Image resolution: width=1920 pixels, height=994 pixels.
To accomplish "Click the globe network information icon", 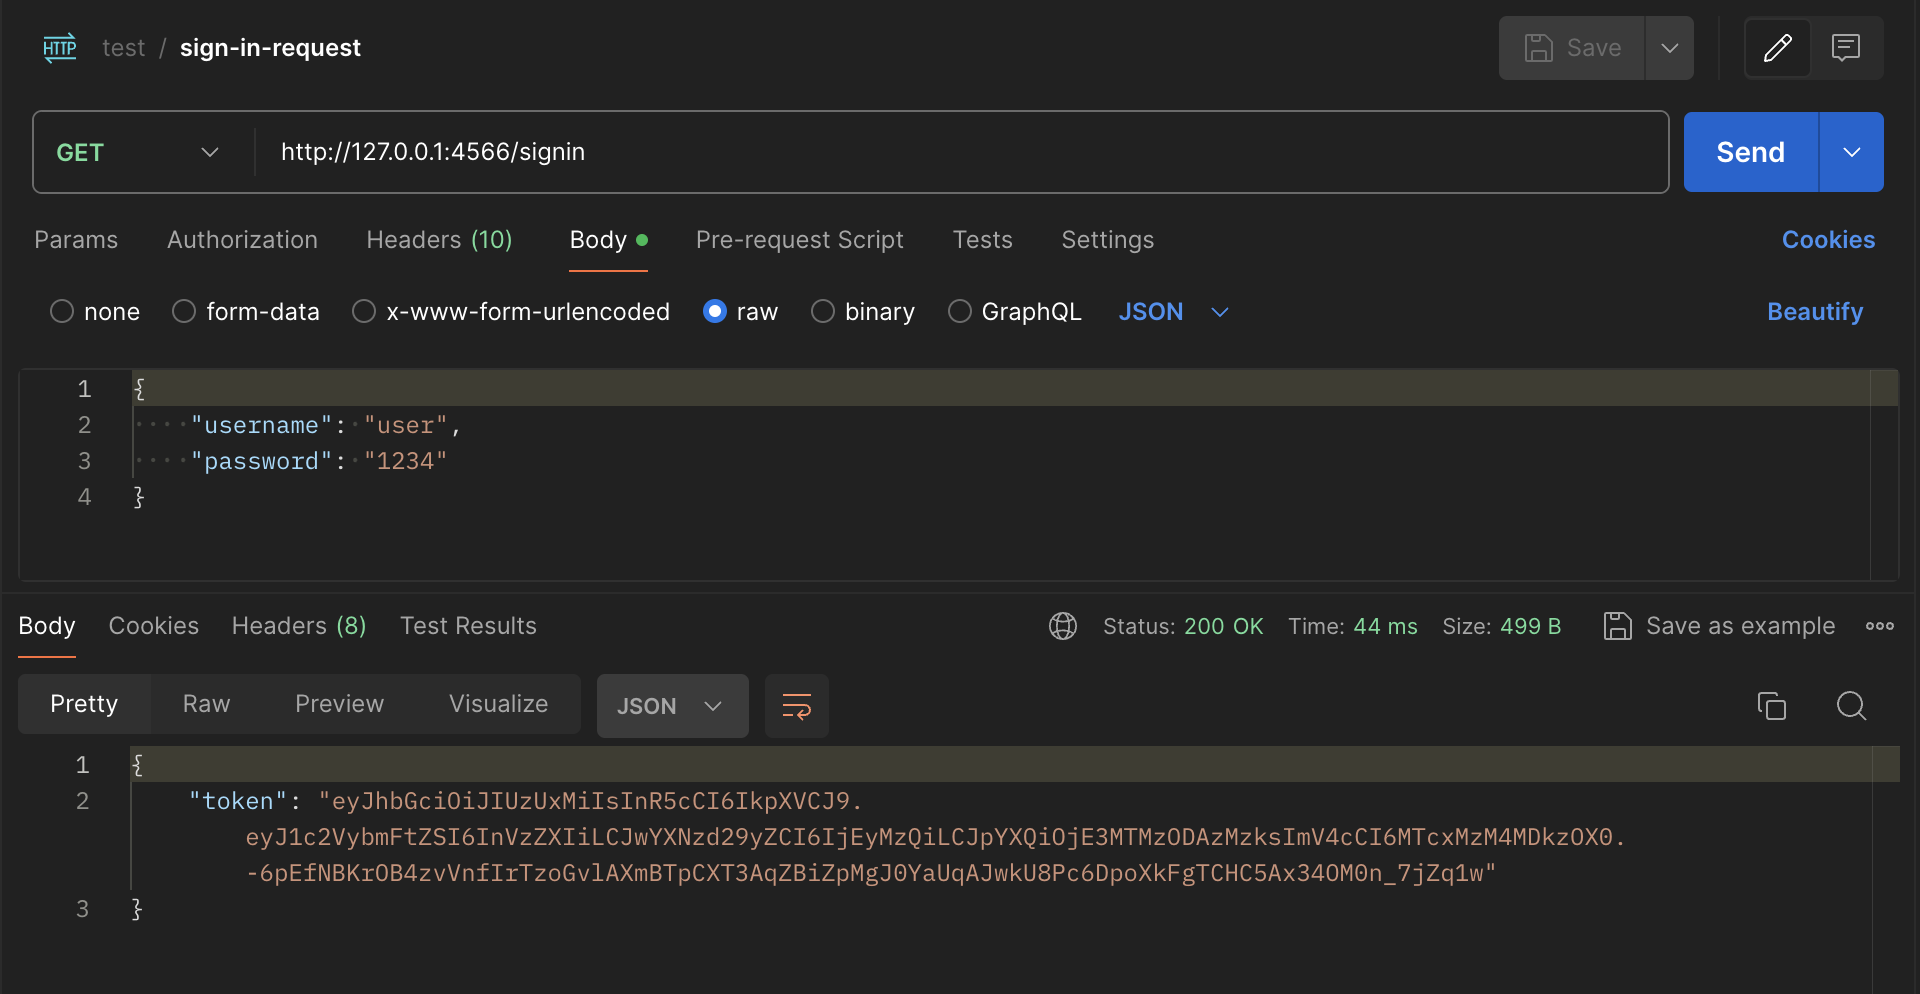I will tap(1063, 626).
